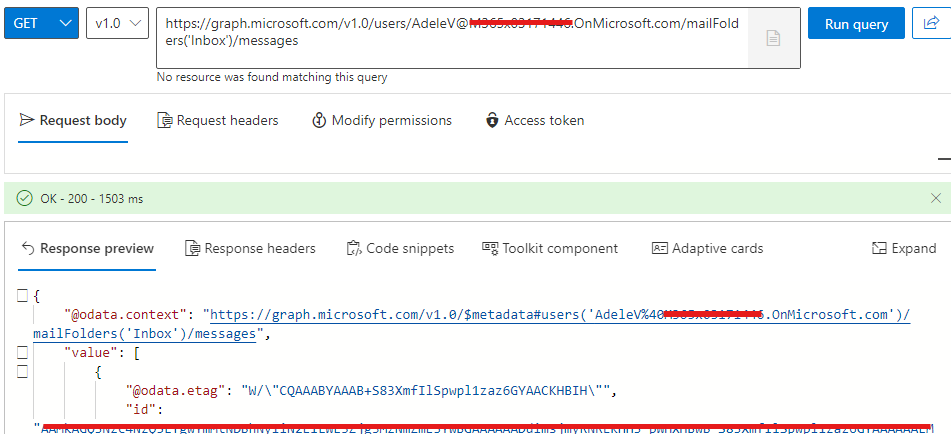Click the Code snippets clipboard icon

(354, 249)
